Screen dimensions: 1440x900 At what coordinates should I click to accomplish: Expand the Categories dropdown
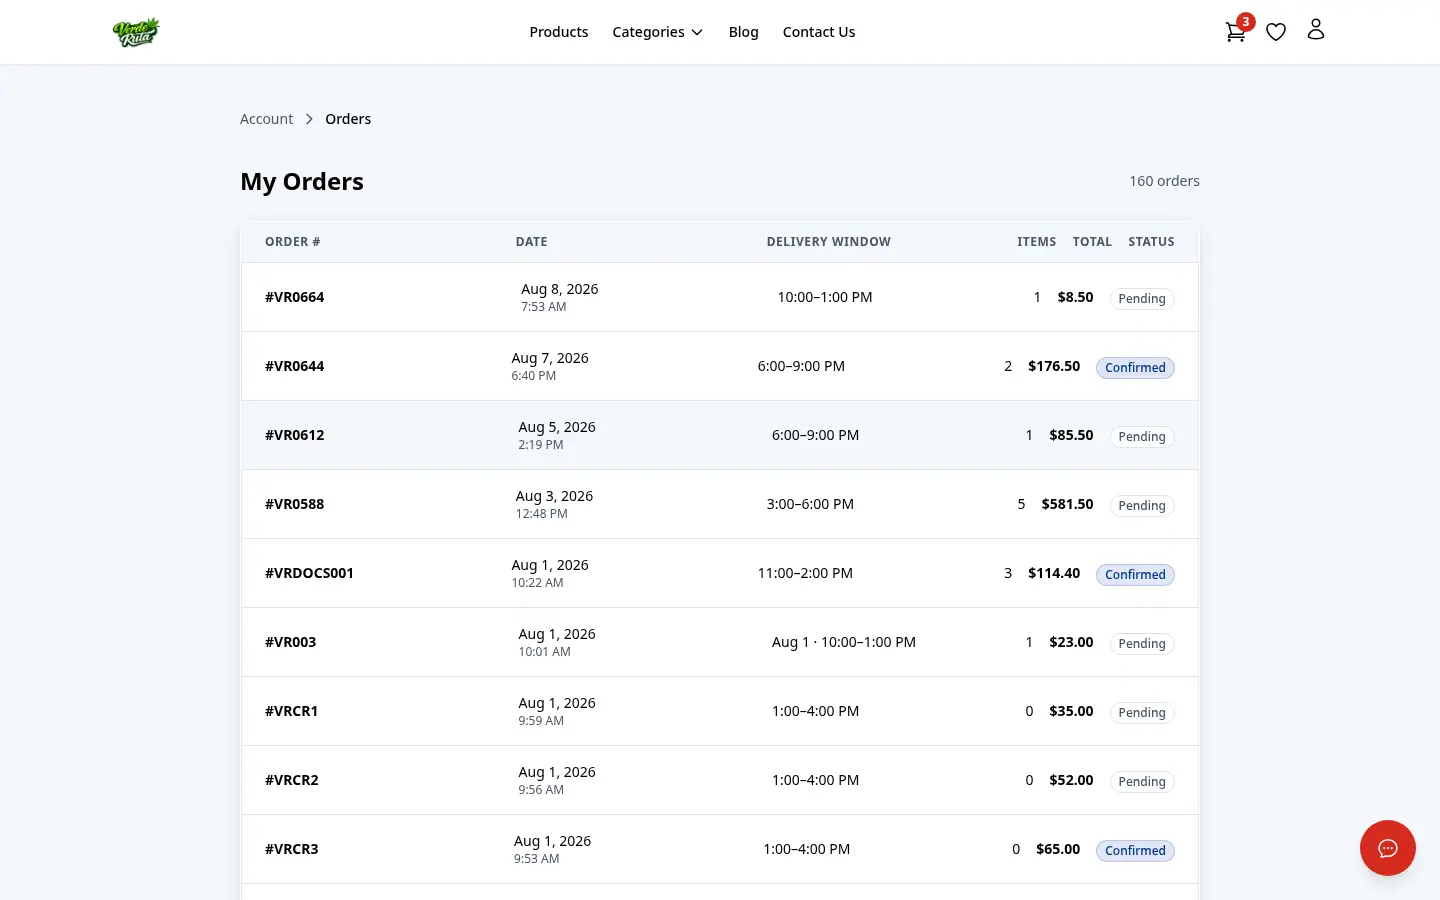(x=657, y=32)
